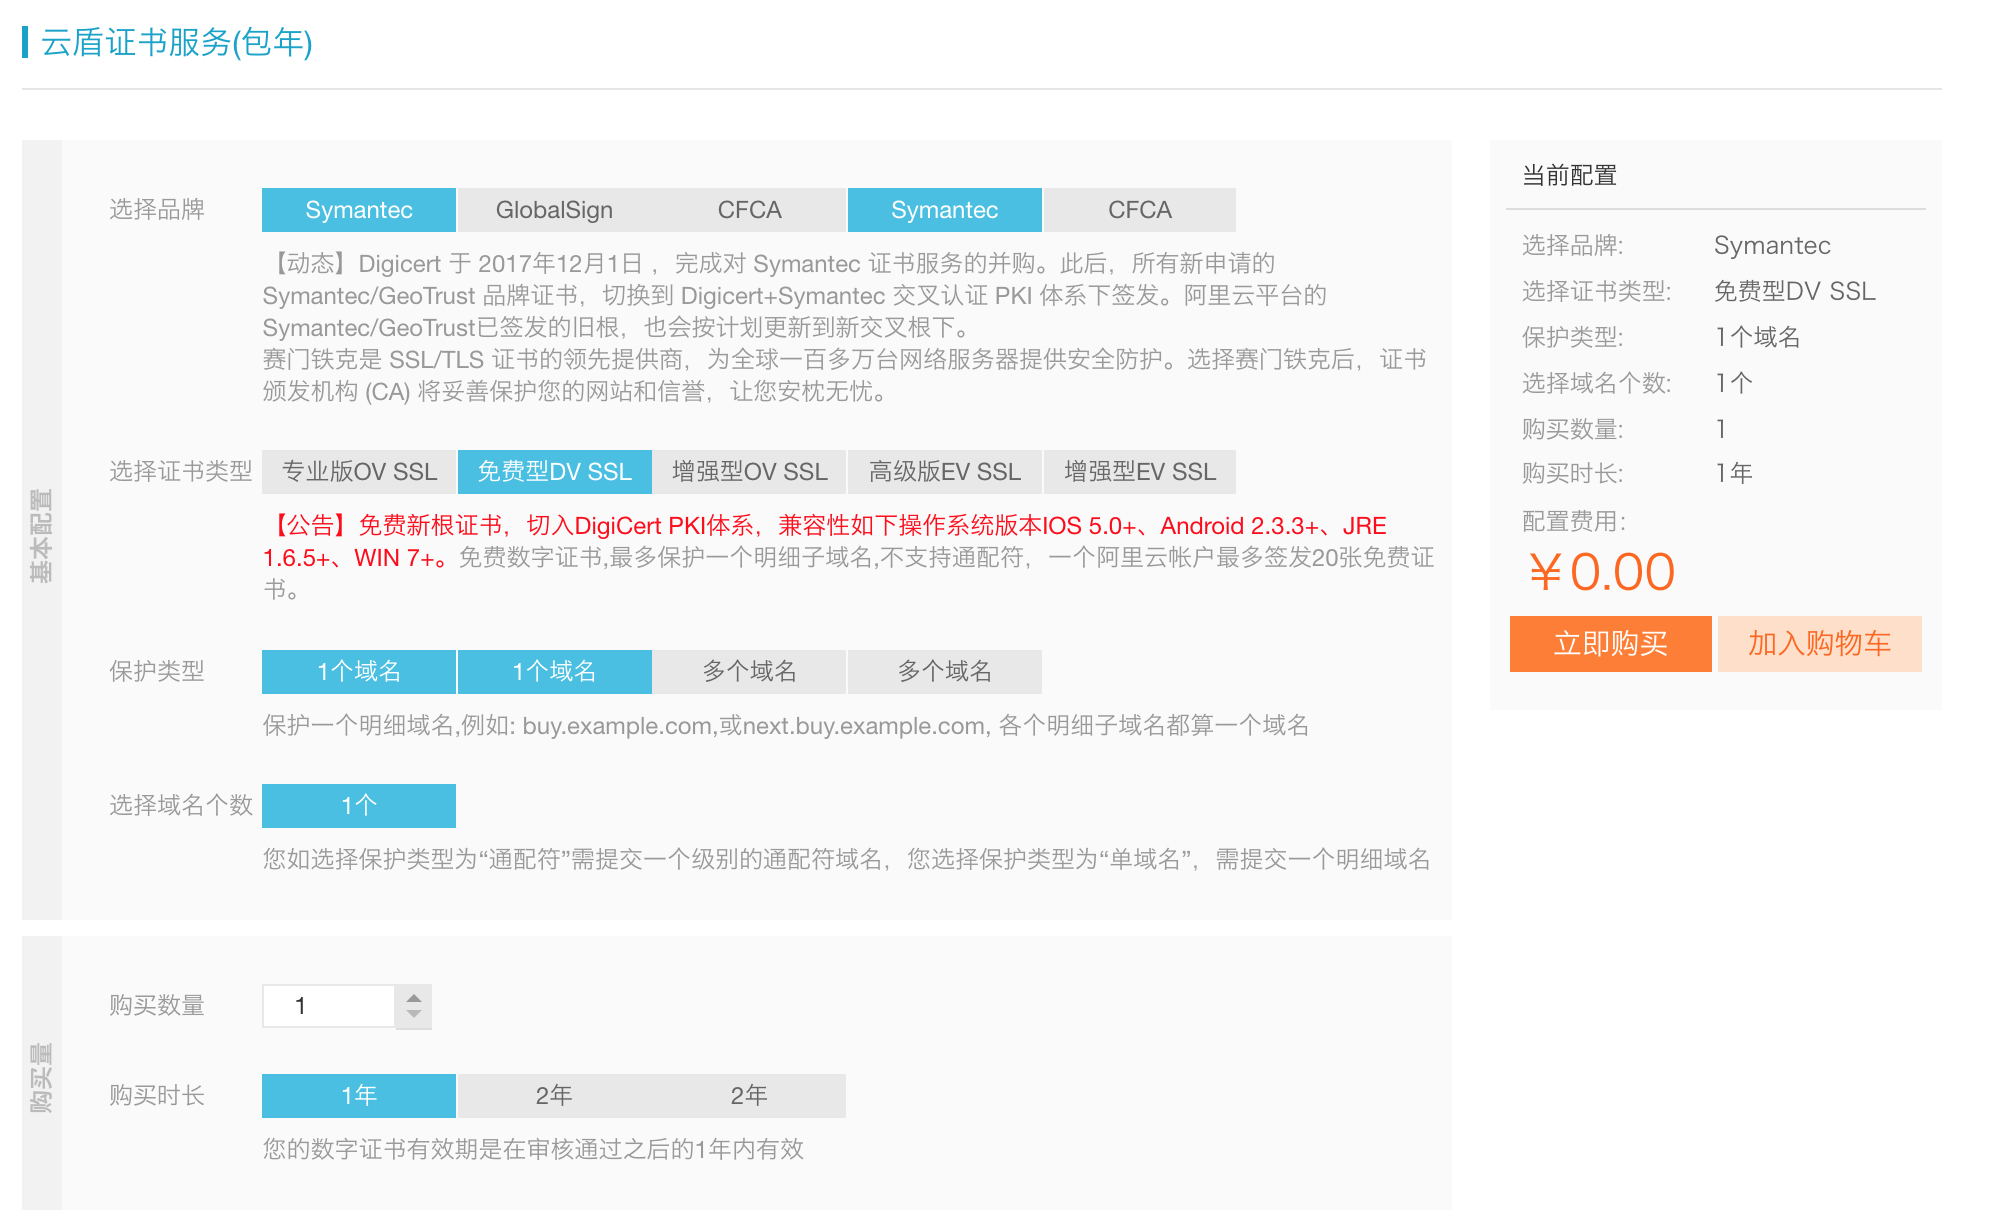Select GlobalSign brand option

[x=554, y=210]
